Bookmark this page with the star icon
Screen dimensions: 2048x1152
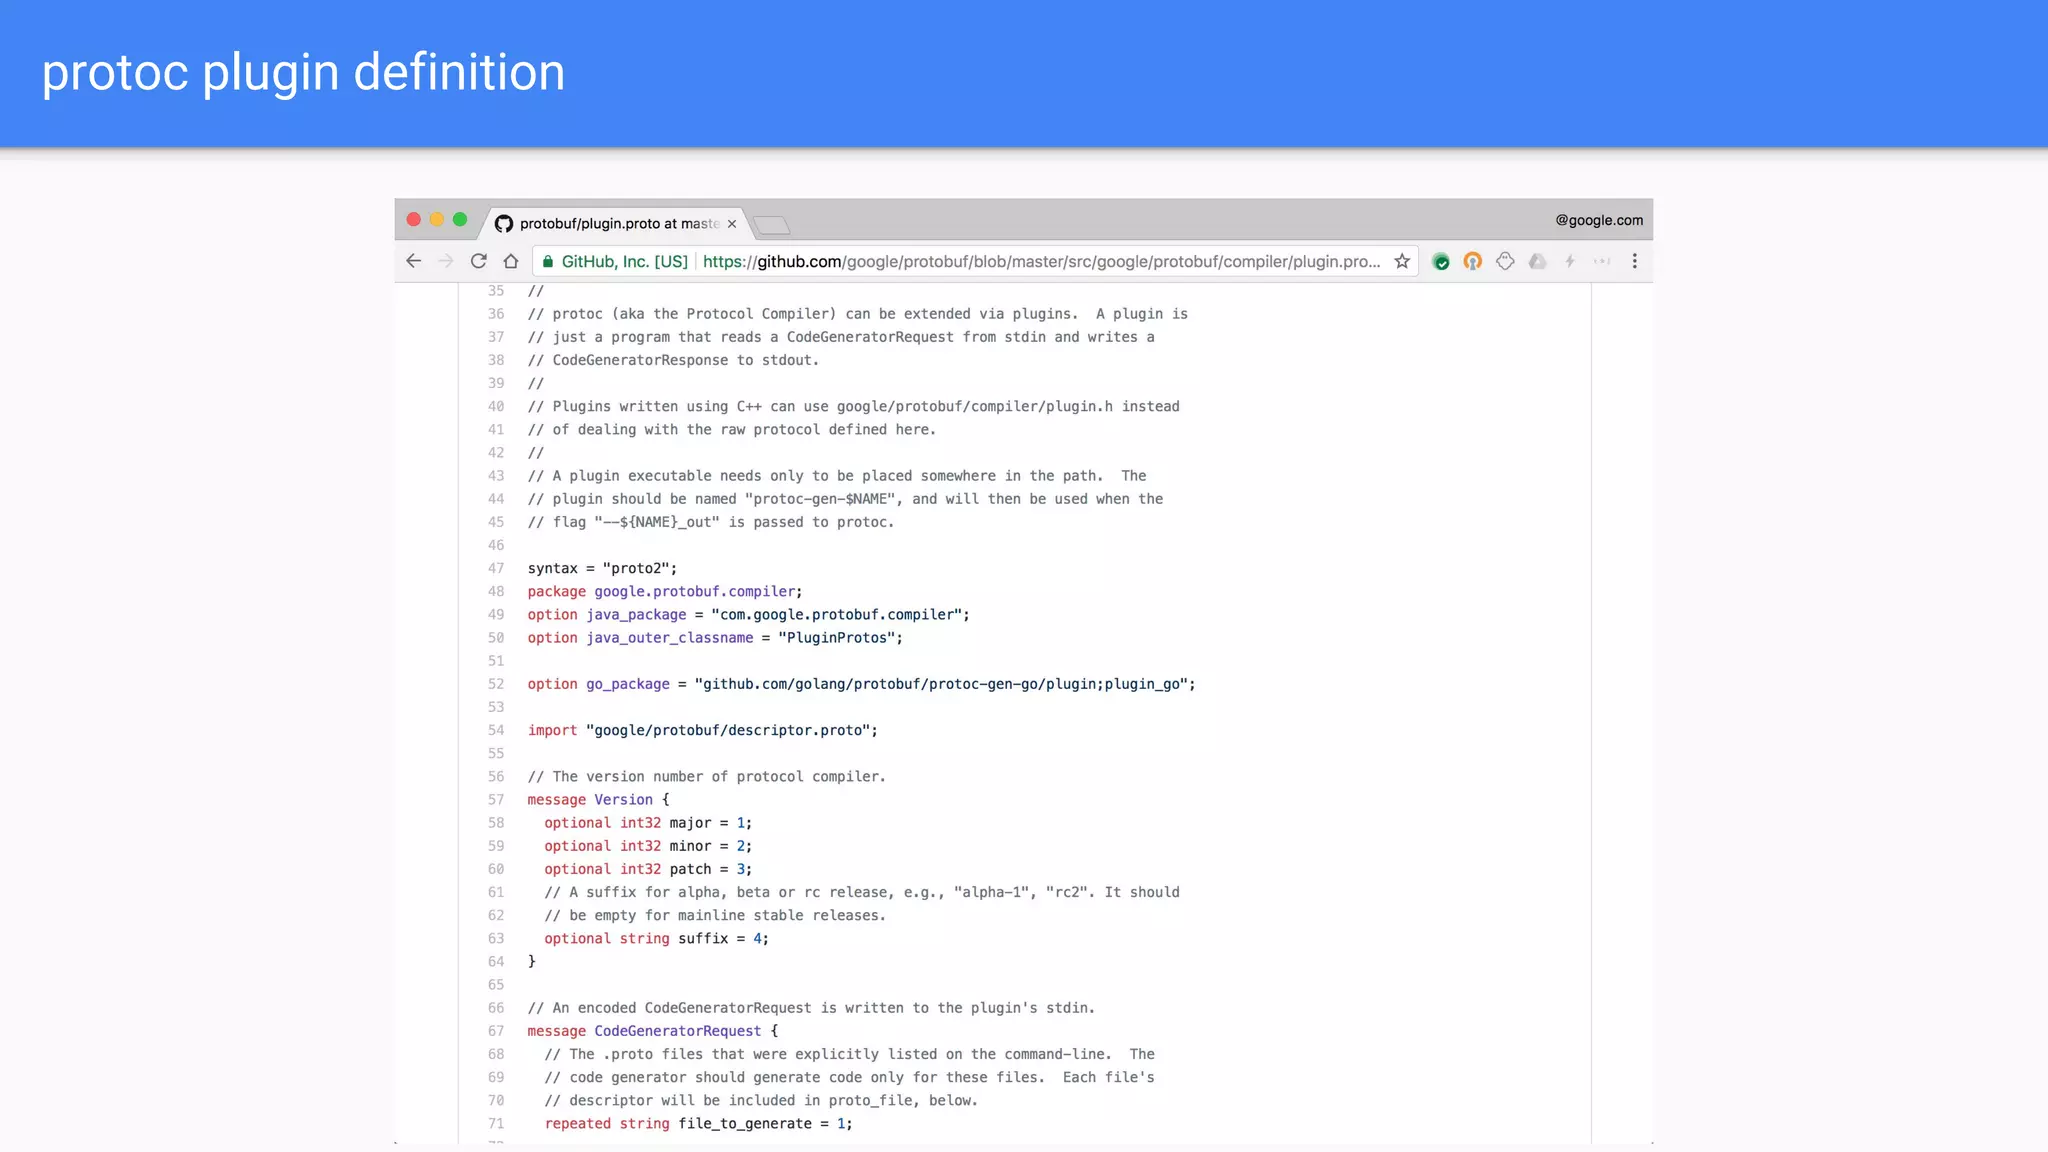click(1402, 261)
